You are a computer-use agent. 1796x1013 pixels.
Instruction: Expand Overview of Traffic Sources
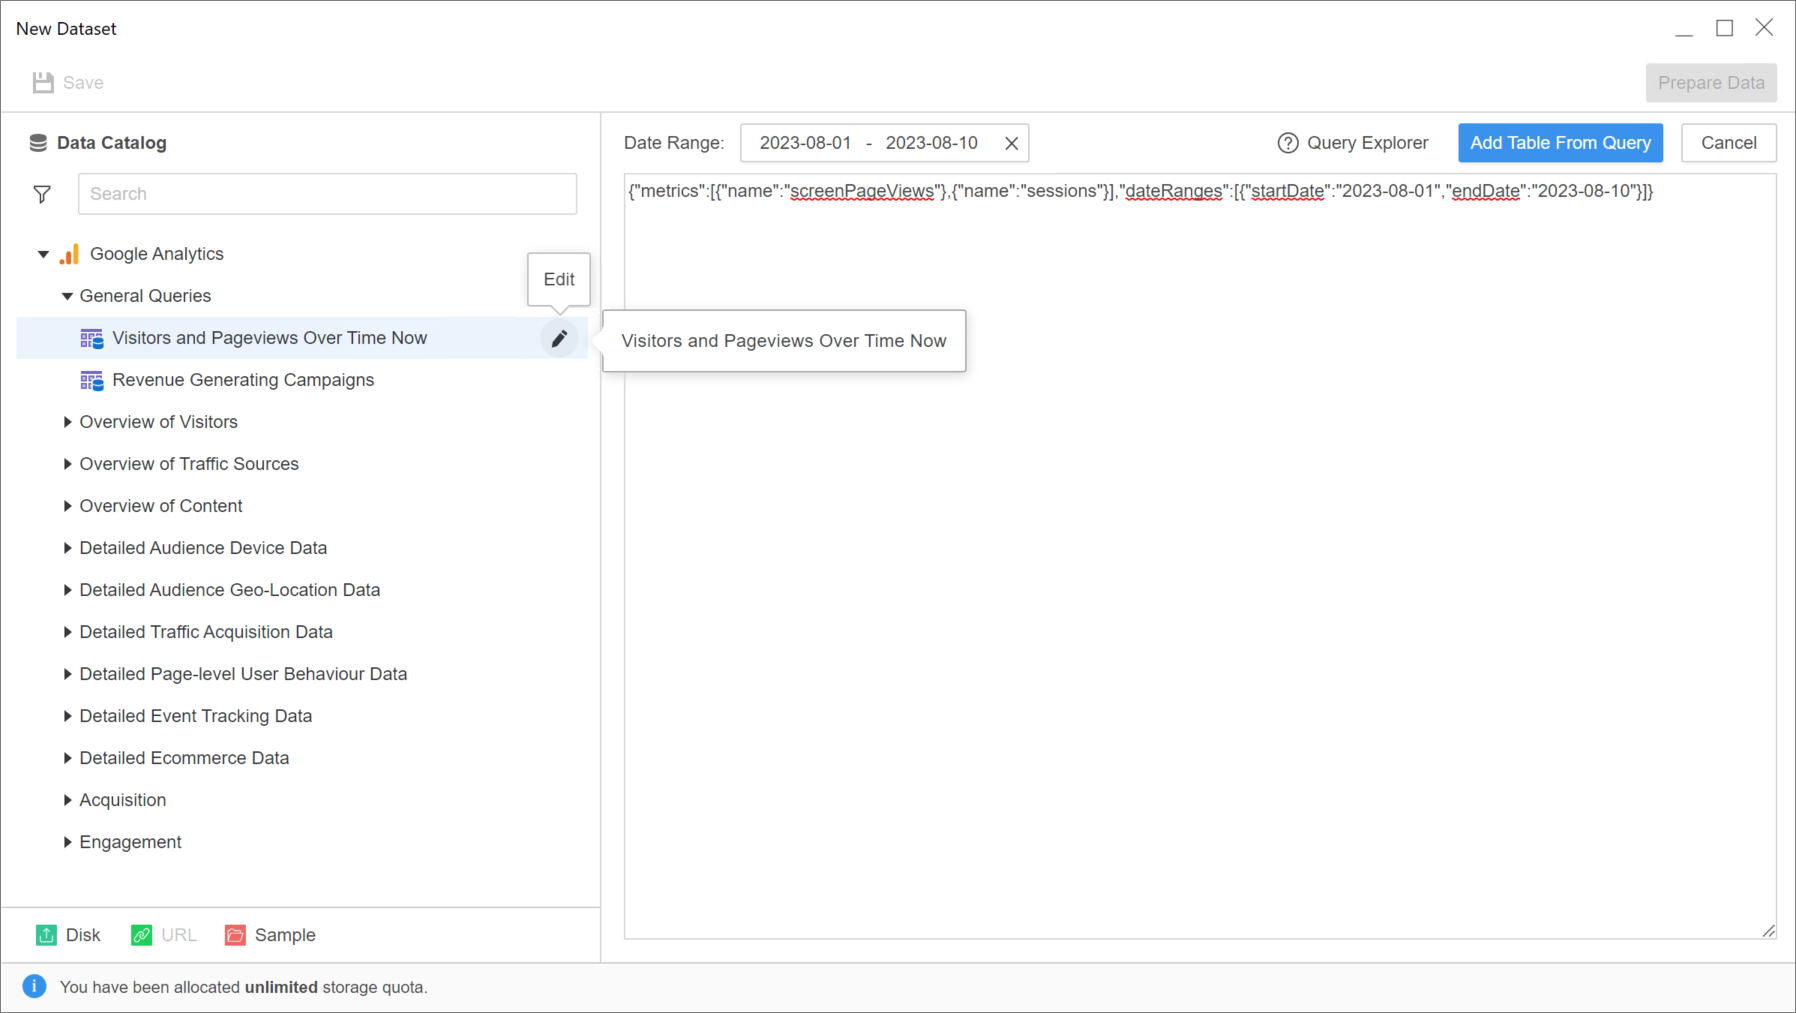pyautogui.click(x=67, y=464)
